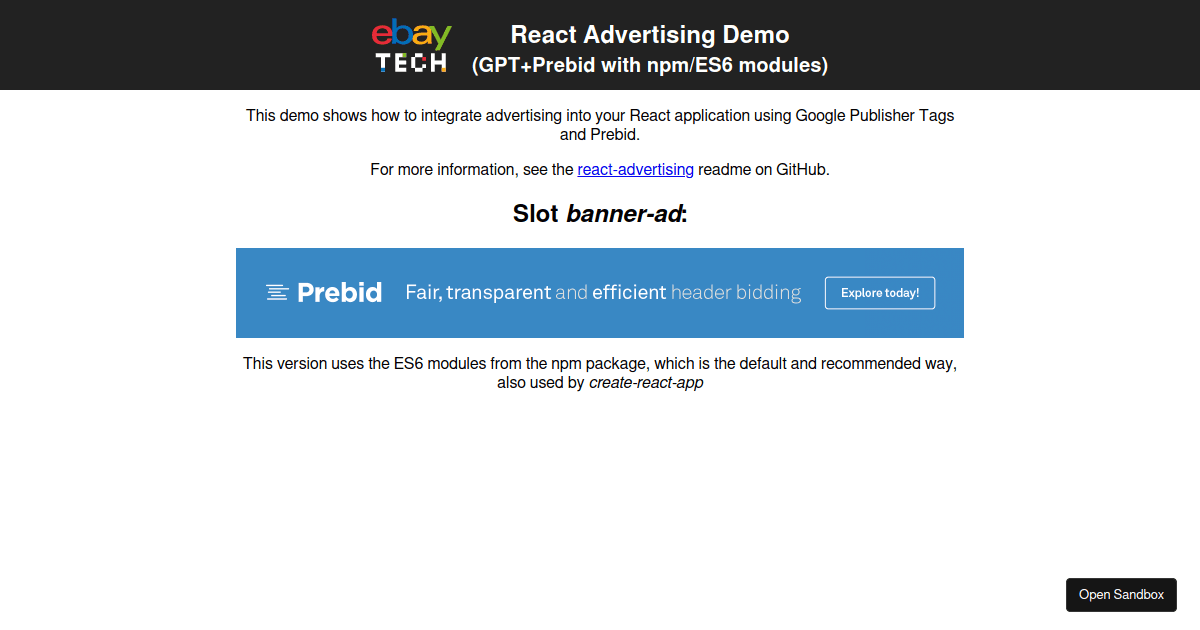This screenshot has width=1200, height=630.
Task: Click the Open Sandbox button
Action: (1121, 594)
